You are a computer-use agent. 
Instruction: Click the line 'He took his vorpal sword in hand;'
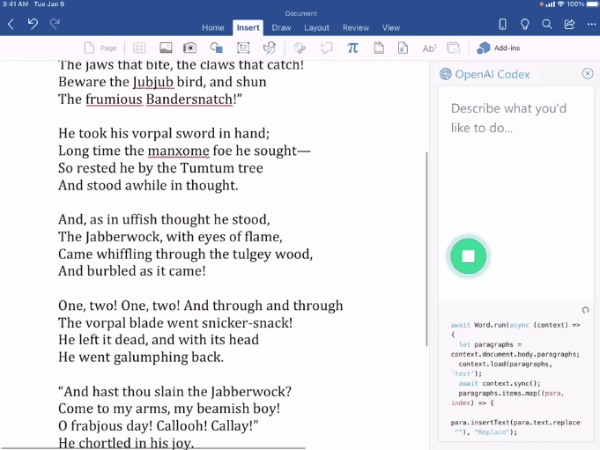[164, 133]
